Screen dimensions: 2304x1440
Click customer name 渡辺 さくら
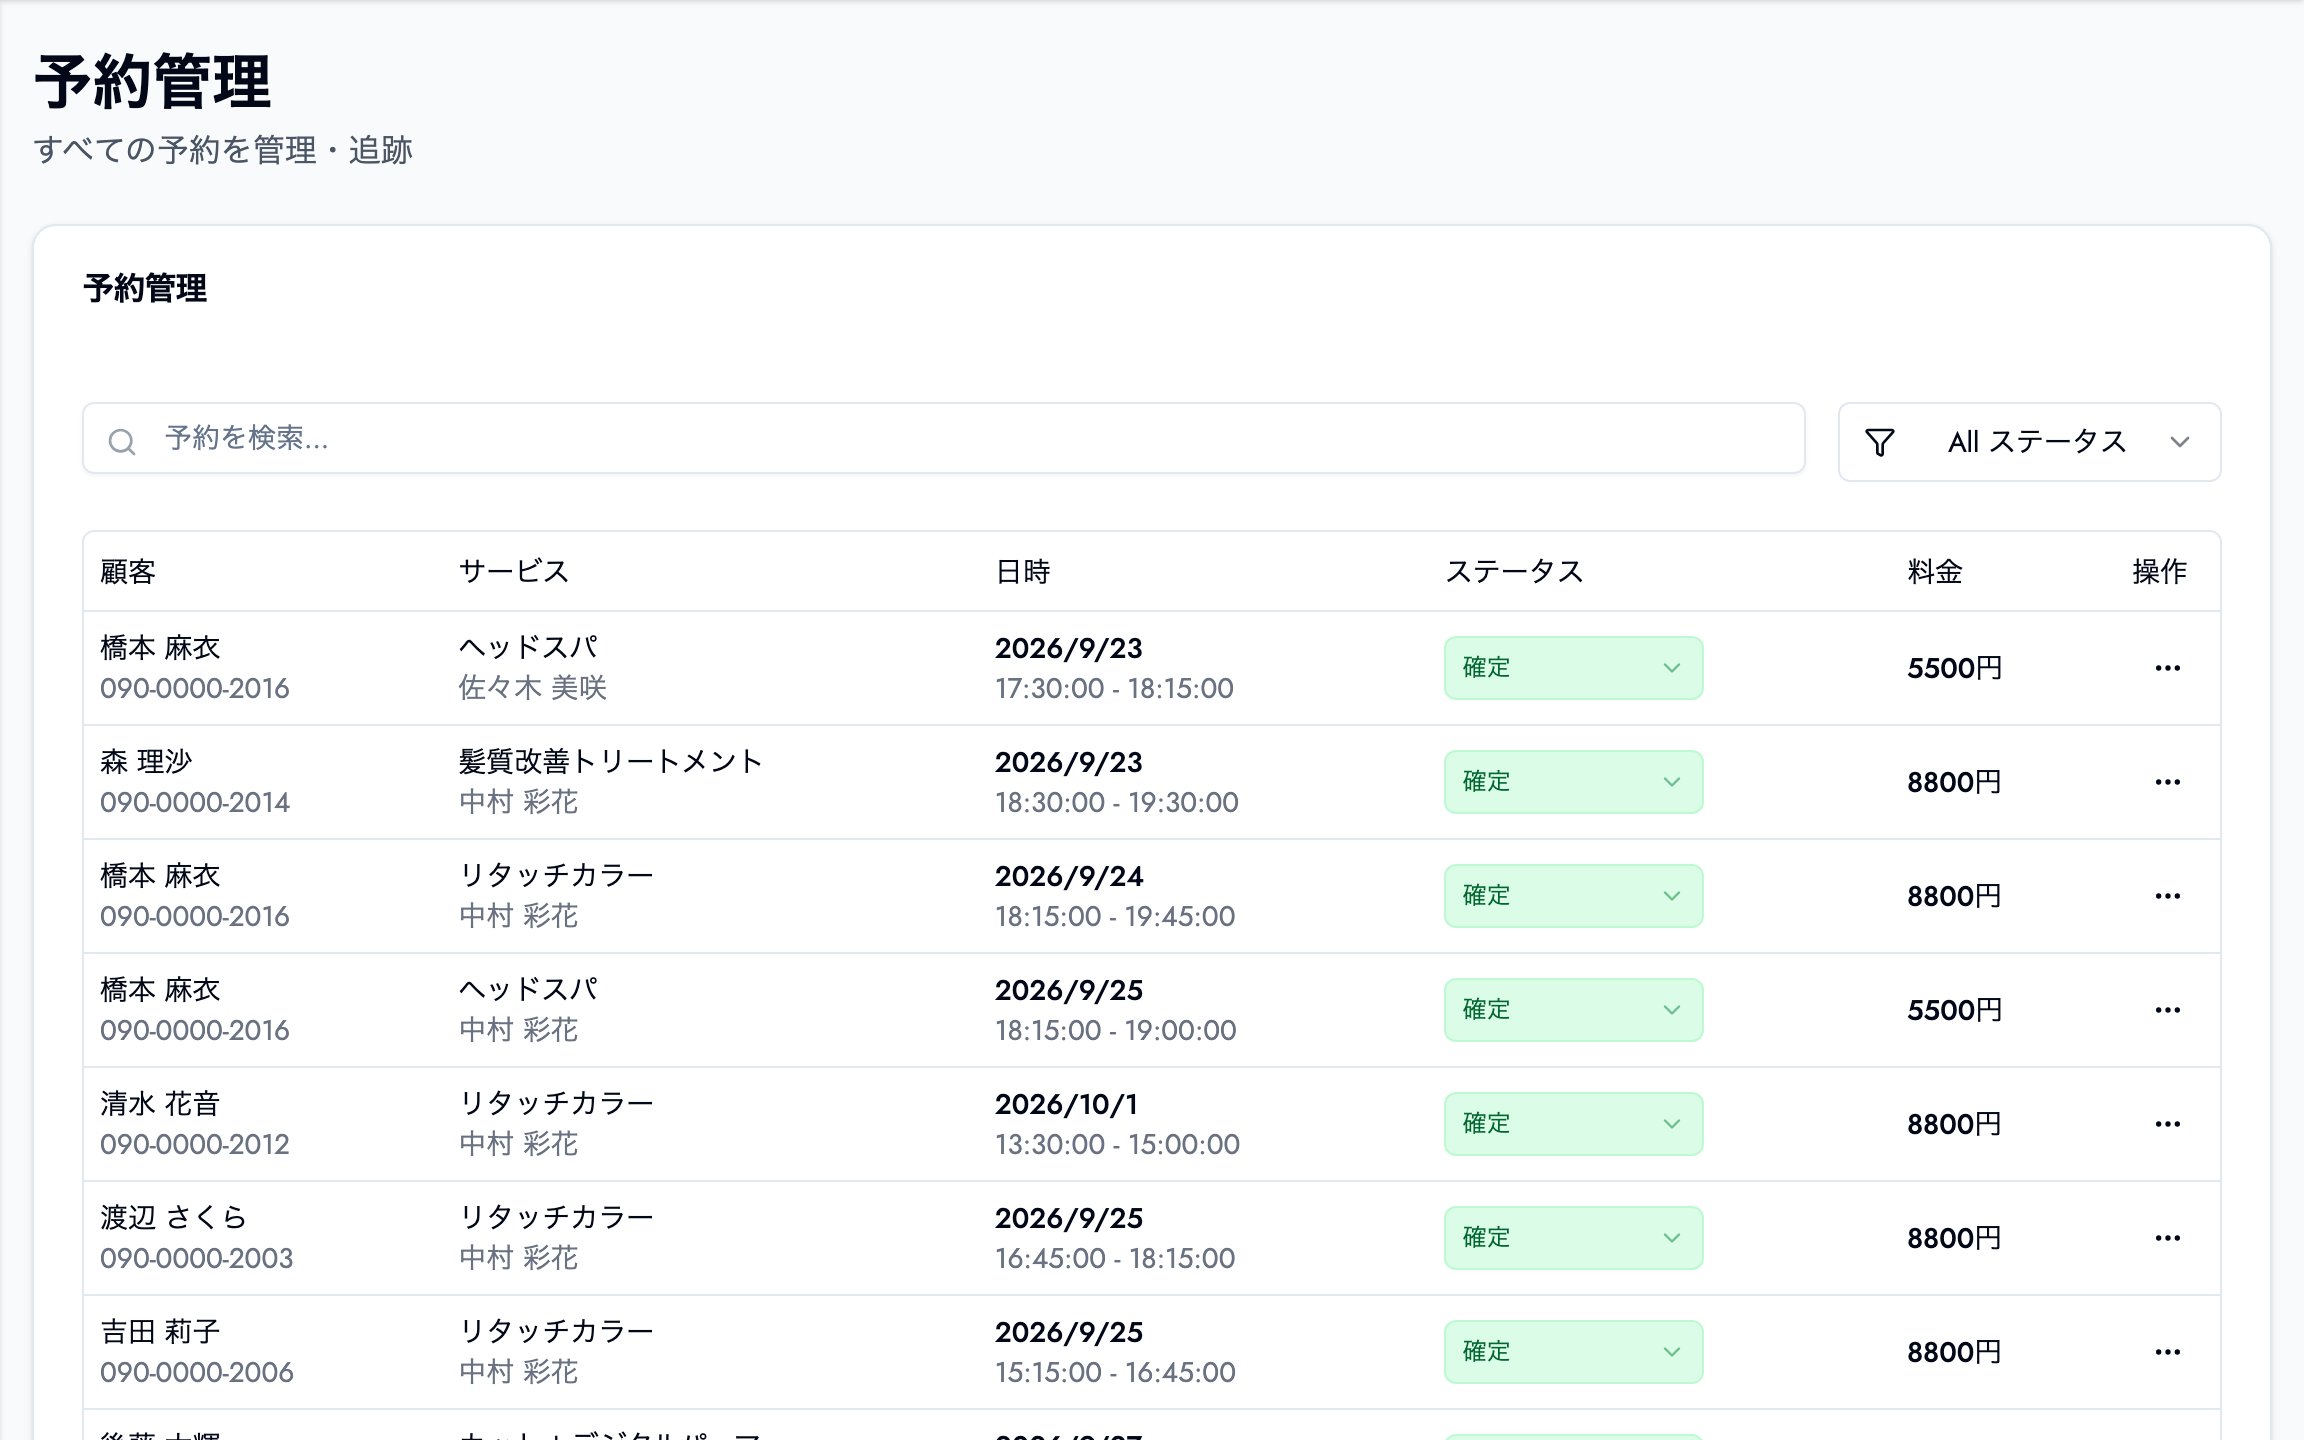point(174,1218)
